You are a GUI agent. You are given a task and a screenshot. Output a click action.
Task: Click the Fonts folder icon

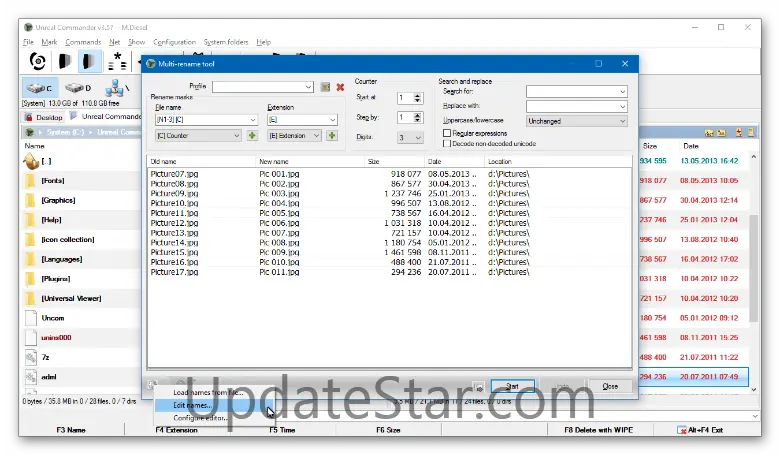tap(30, 181)
